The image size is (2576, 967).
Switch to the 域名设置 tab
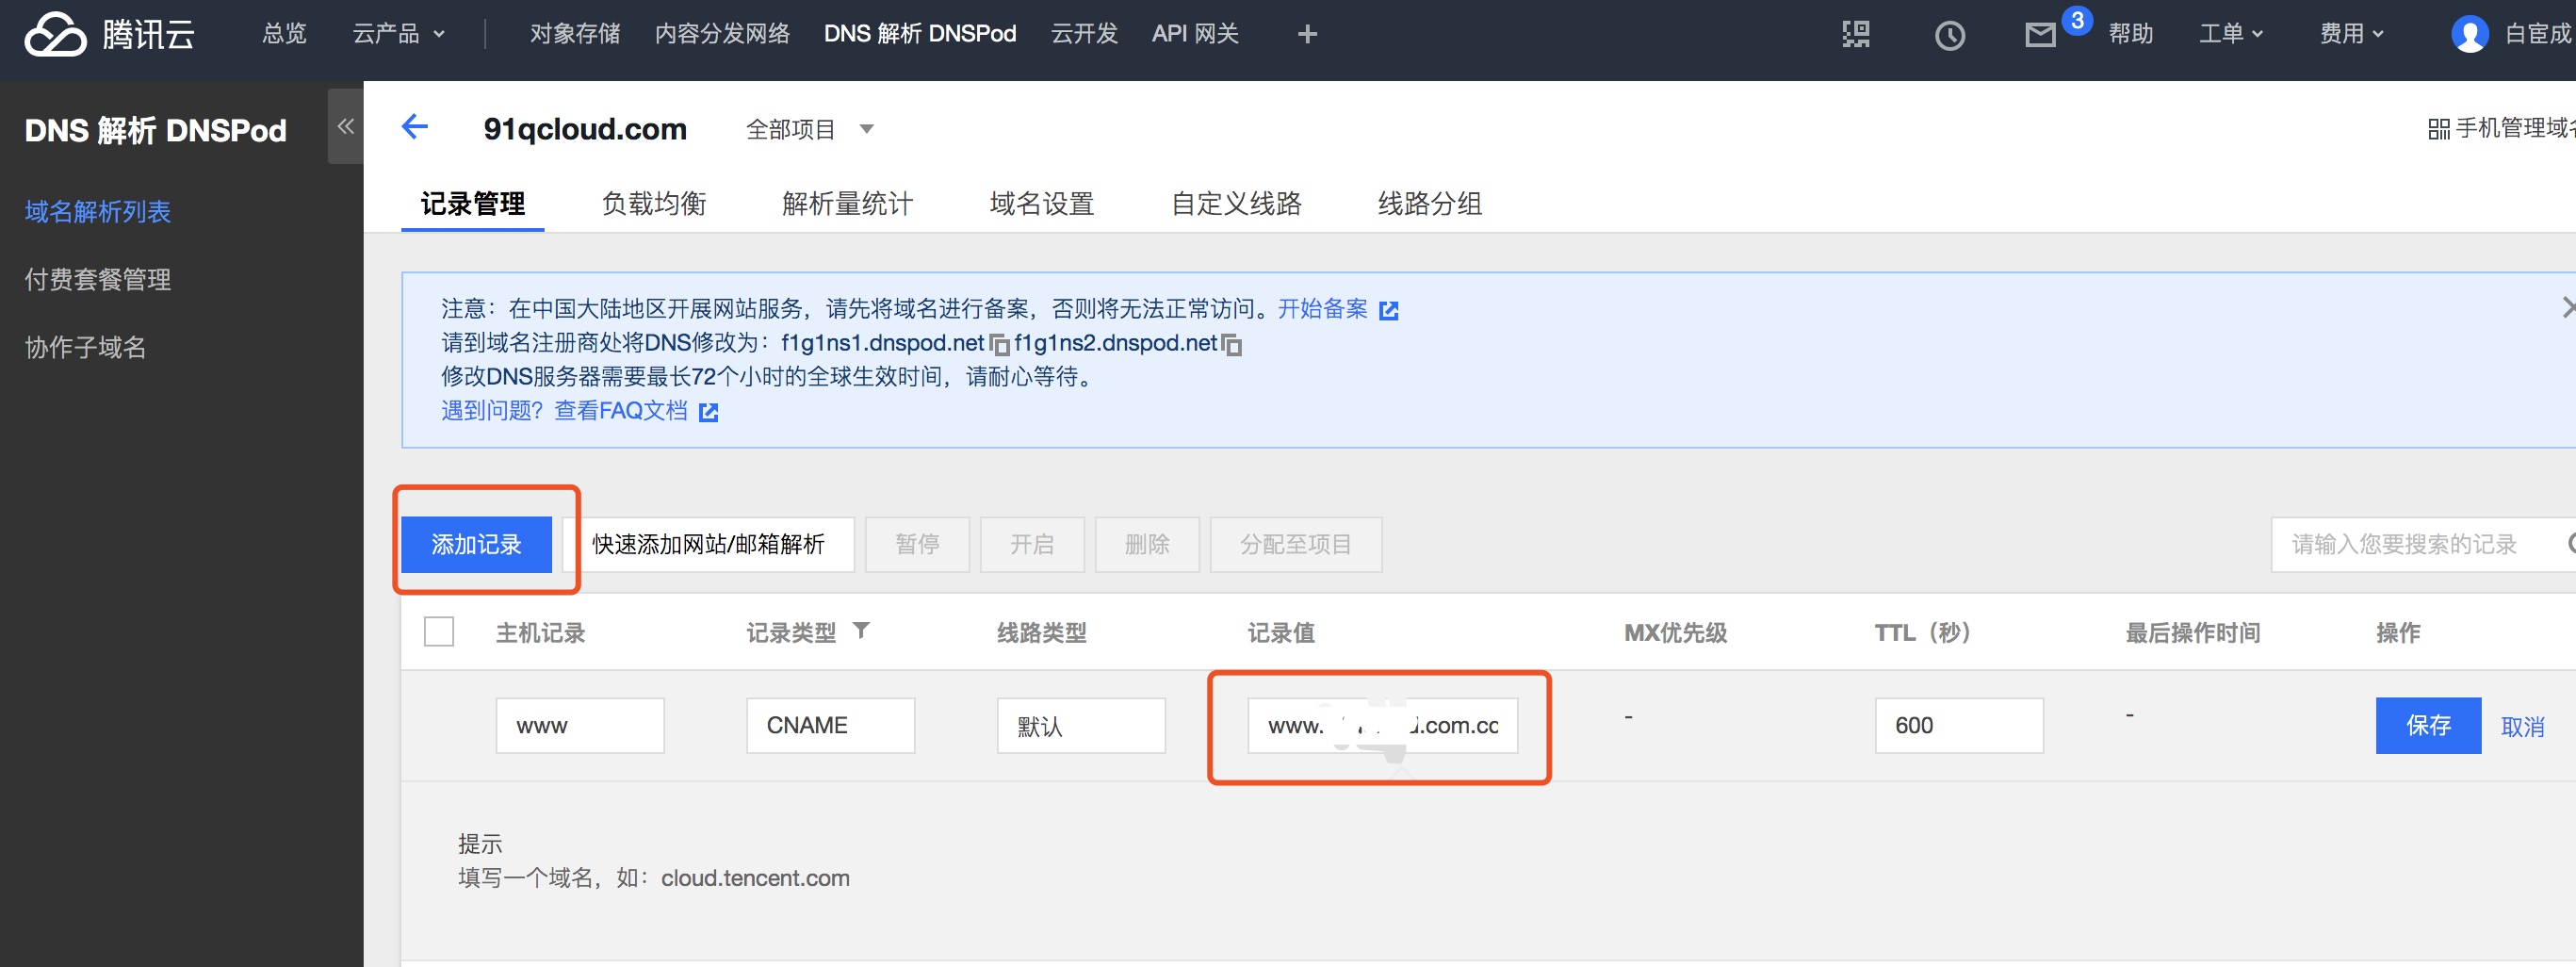point(1042,204)
